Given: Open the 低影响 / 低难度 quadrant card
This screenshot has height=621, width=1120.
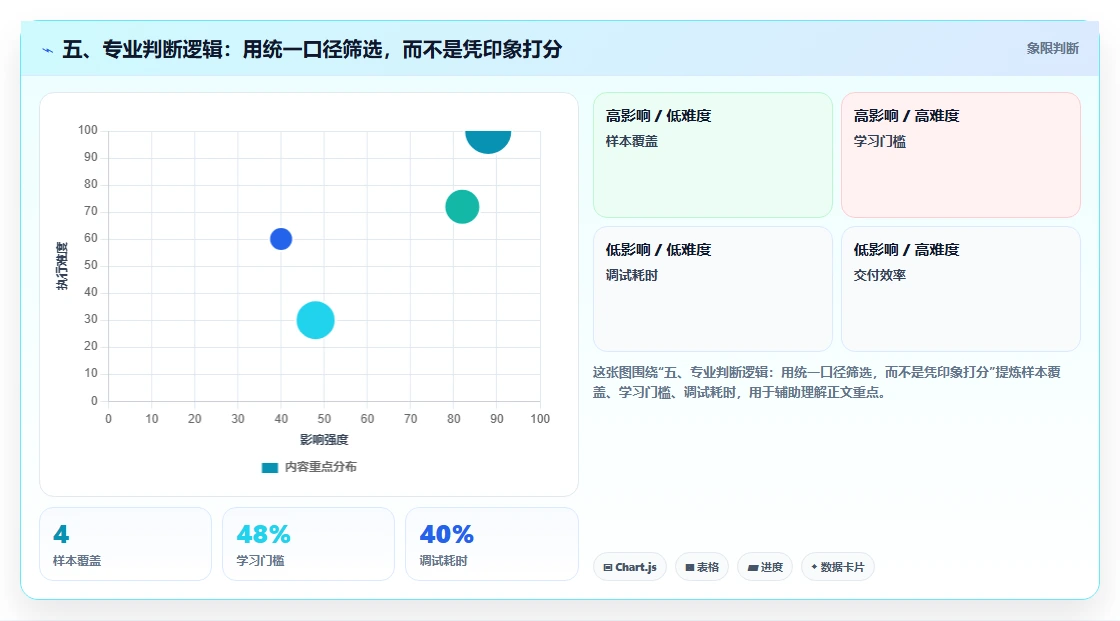Looking at the screenshot, I should (x=713, y=289).
